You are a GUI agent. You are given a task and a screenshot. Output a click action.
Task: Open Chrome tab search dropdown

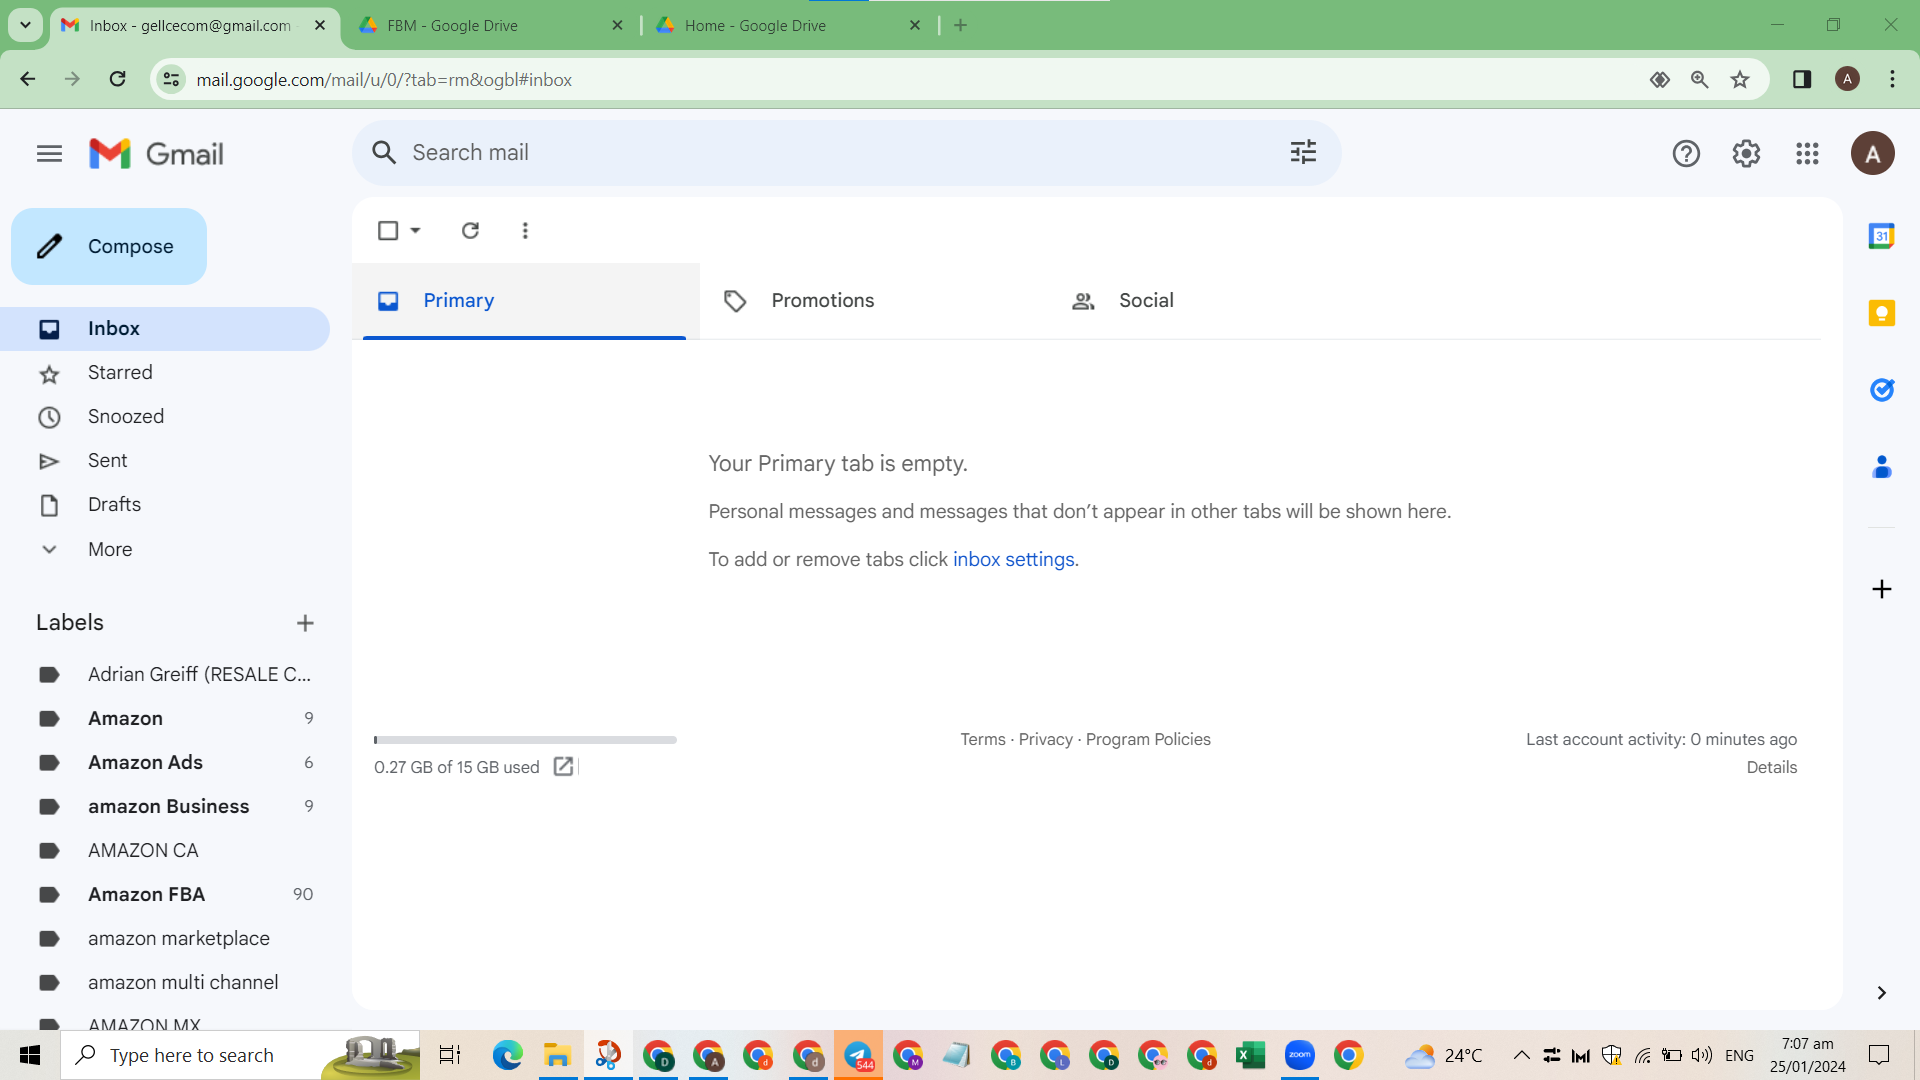(25, 25)
